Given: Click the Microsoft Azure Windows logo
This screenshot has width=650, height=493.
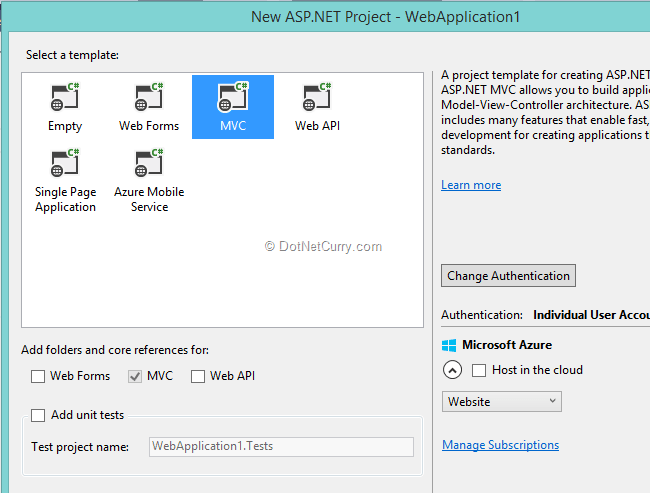Looking at the screenshot, I should [449, 345].
